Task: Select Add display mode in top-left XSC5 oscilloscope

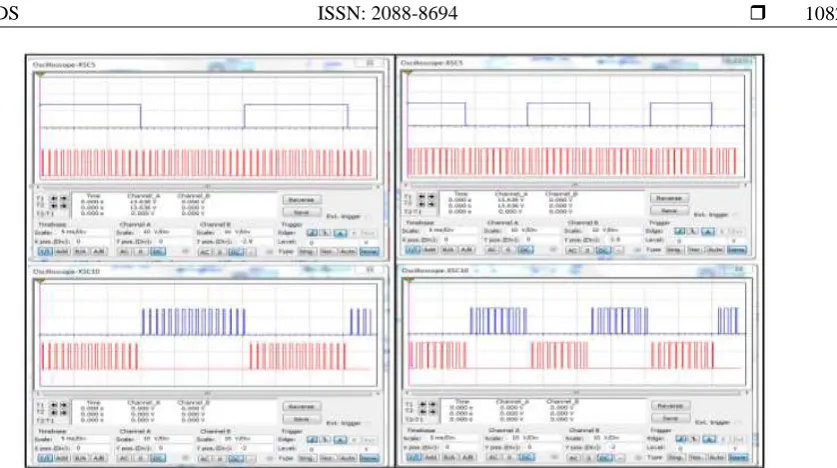Action: (x=62, y=251)
